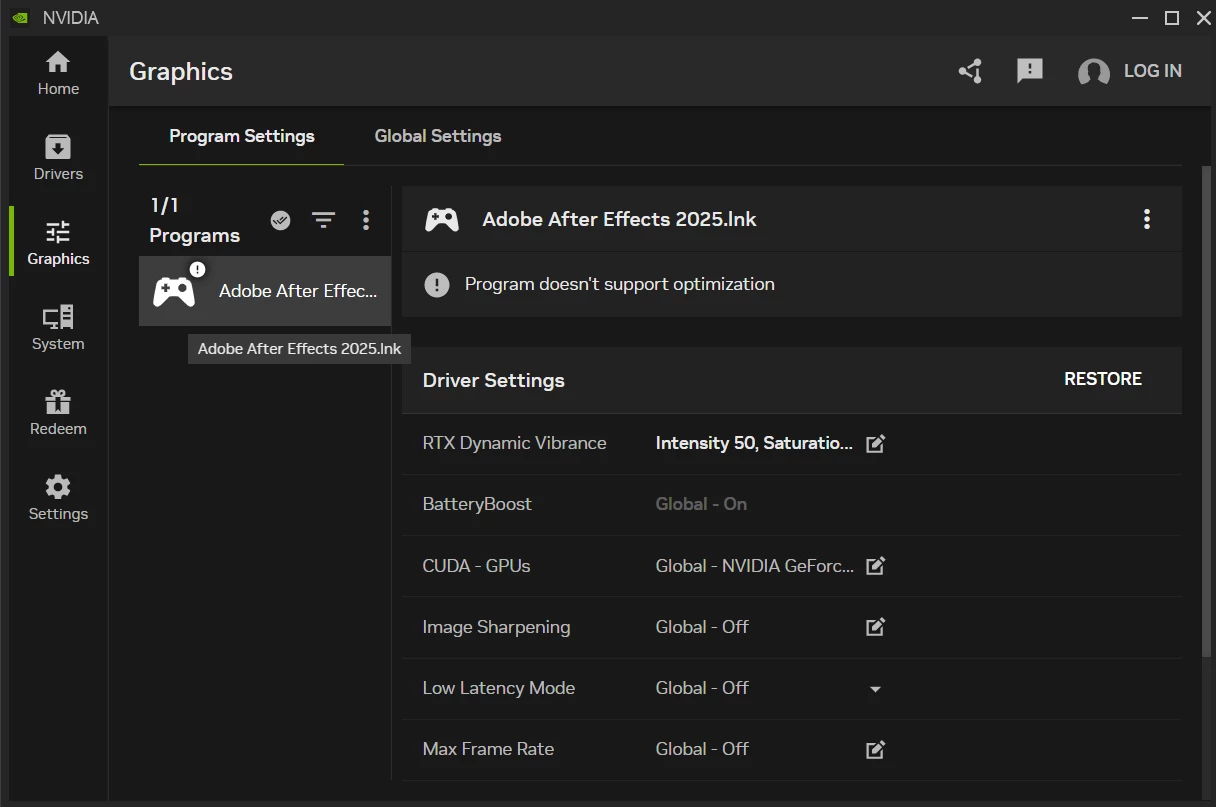Open the Home page in sidebar
Image resolution: width=1216 pixels, height=807 pixels.
[58, 73]
